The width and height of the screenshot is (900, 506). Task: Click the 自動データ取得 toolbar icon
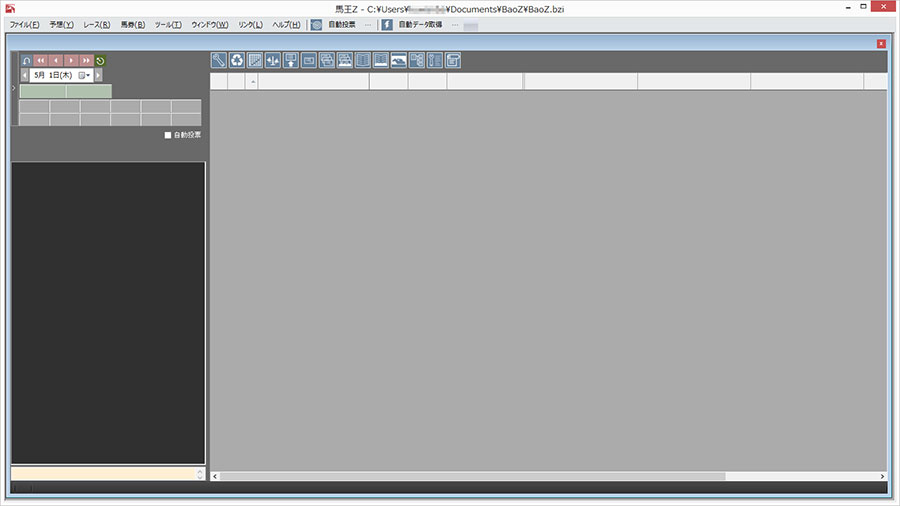387,25
